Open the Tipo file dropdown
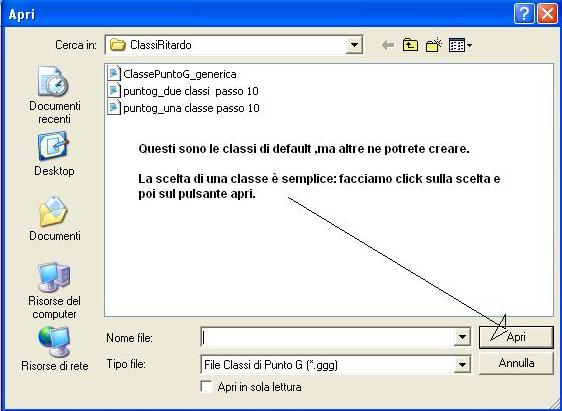The image size is (562, 411). 462,365
